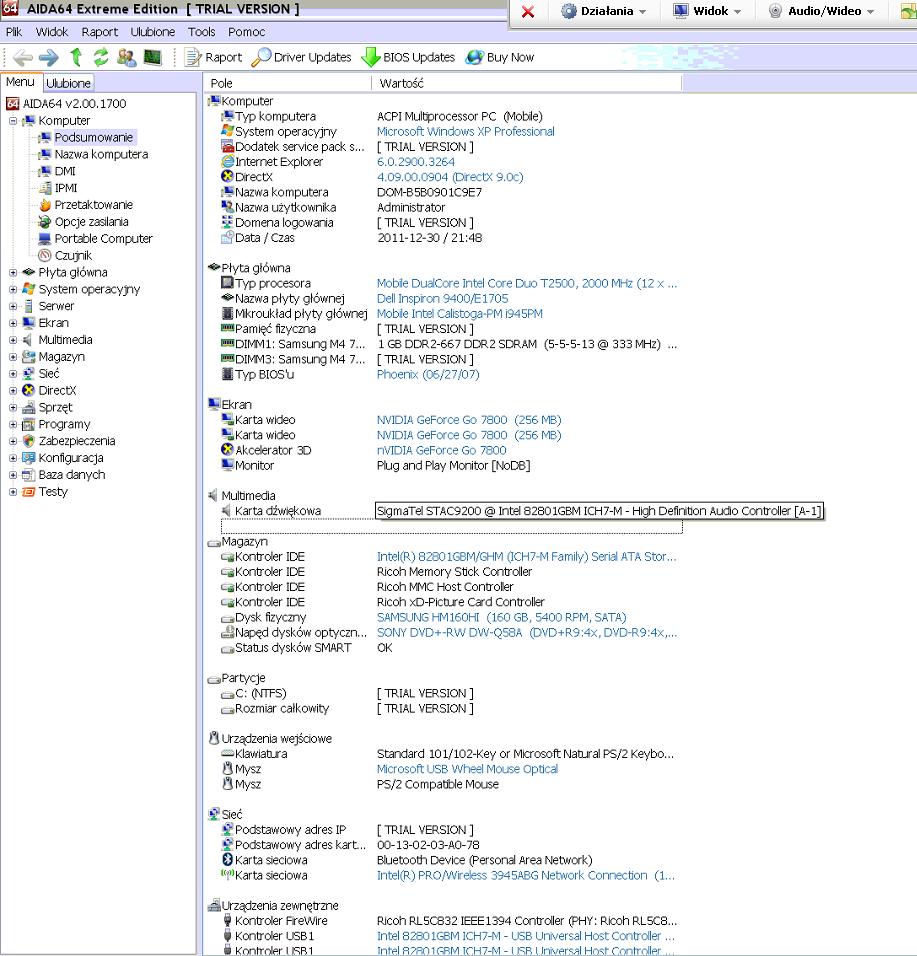Open the Intel PRO/Wireless 3945ABG link
Viewport: 917px width, 956px height.
[525, 876]
